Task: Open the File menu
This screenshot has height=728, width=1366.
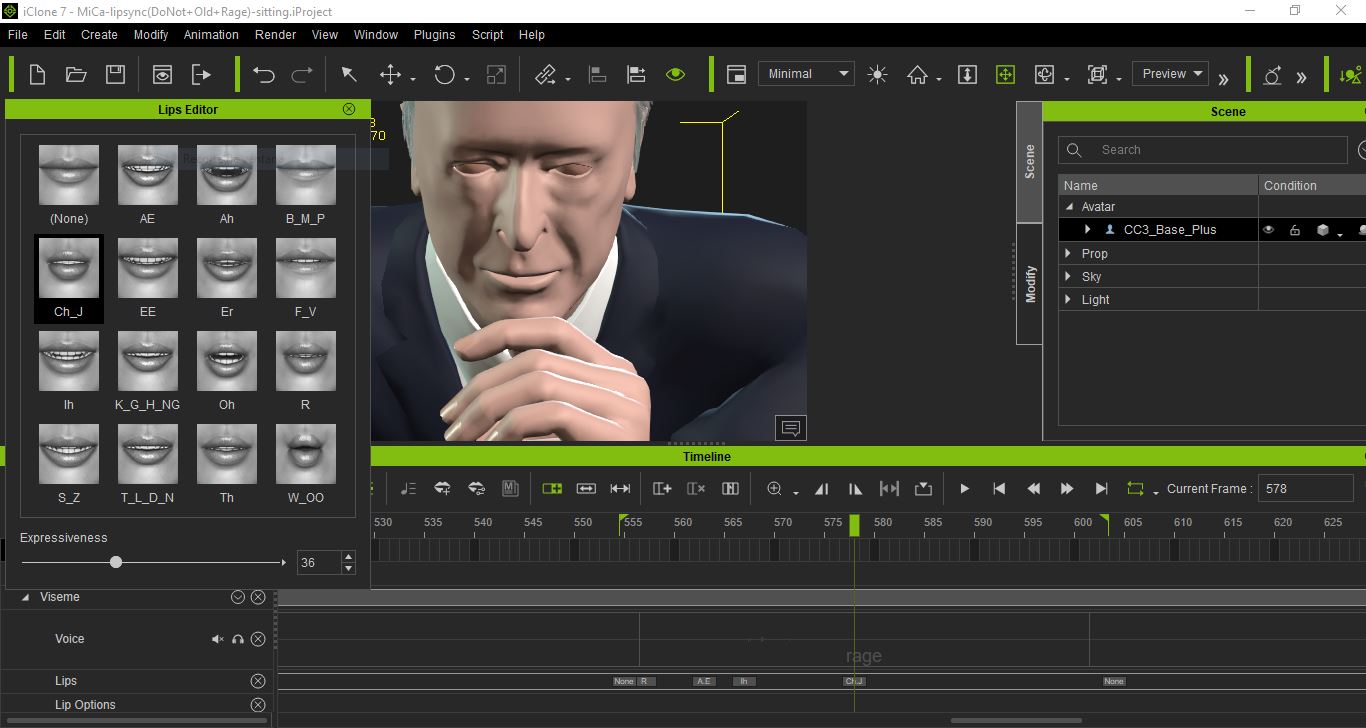Action: point(17,34)
